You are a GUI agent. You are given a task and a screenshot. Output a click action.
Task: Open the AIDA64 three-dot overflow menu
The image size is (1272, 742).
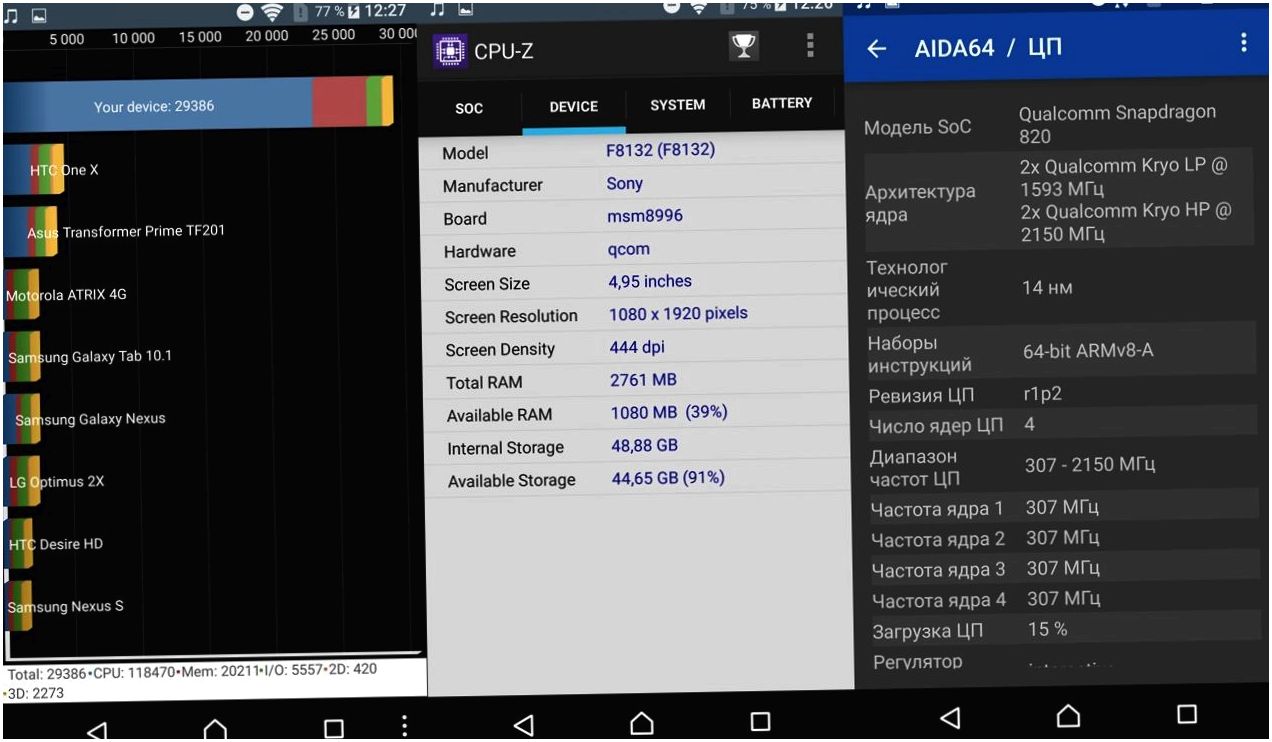tap(1244, 42)
